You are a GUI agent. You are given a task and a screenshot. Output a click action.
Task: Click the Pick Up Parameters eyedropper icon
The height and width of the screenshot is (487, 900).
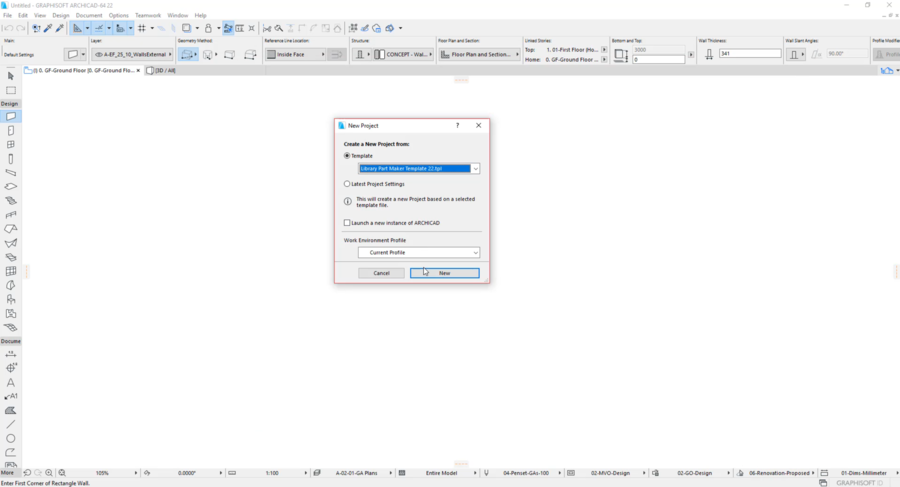(48, 28)
